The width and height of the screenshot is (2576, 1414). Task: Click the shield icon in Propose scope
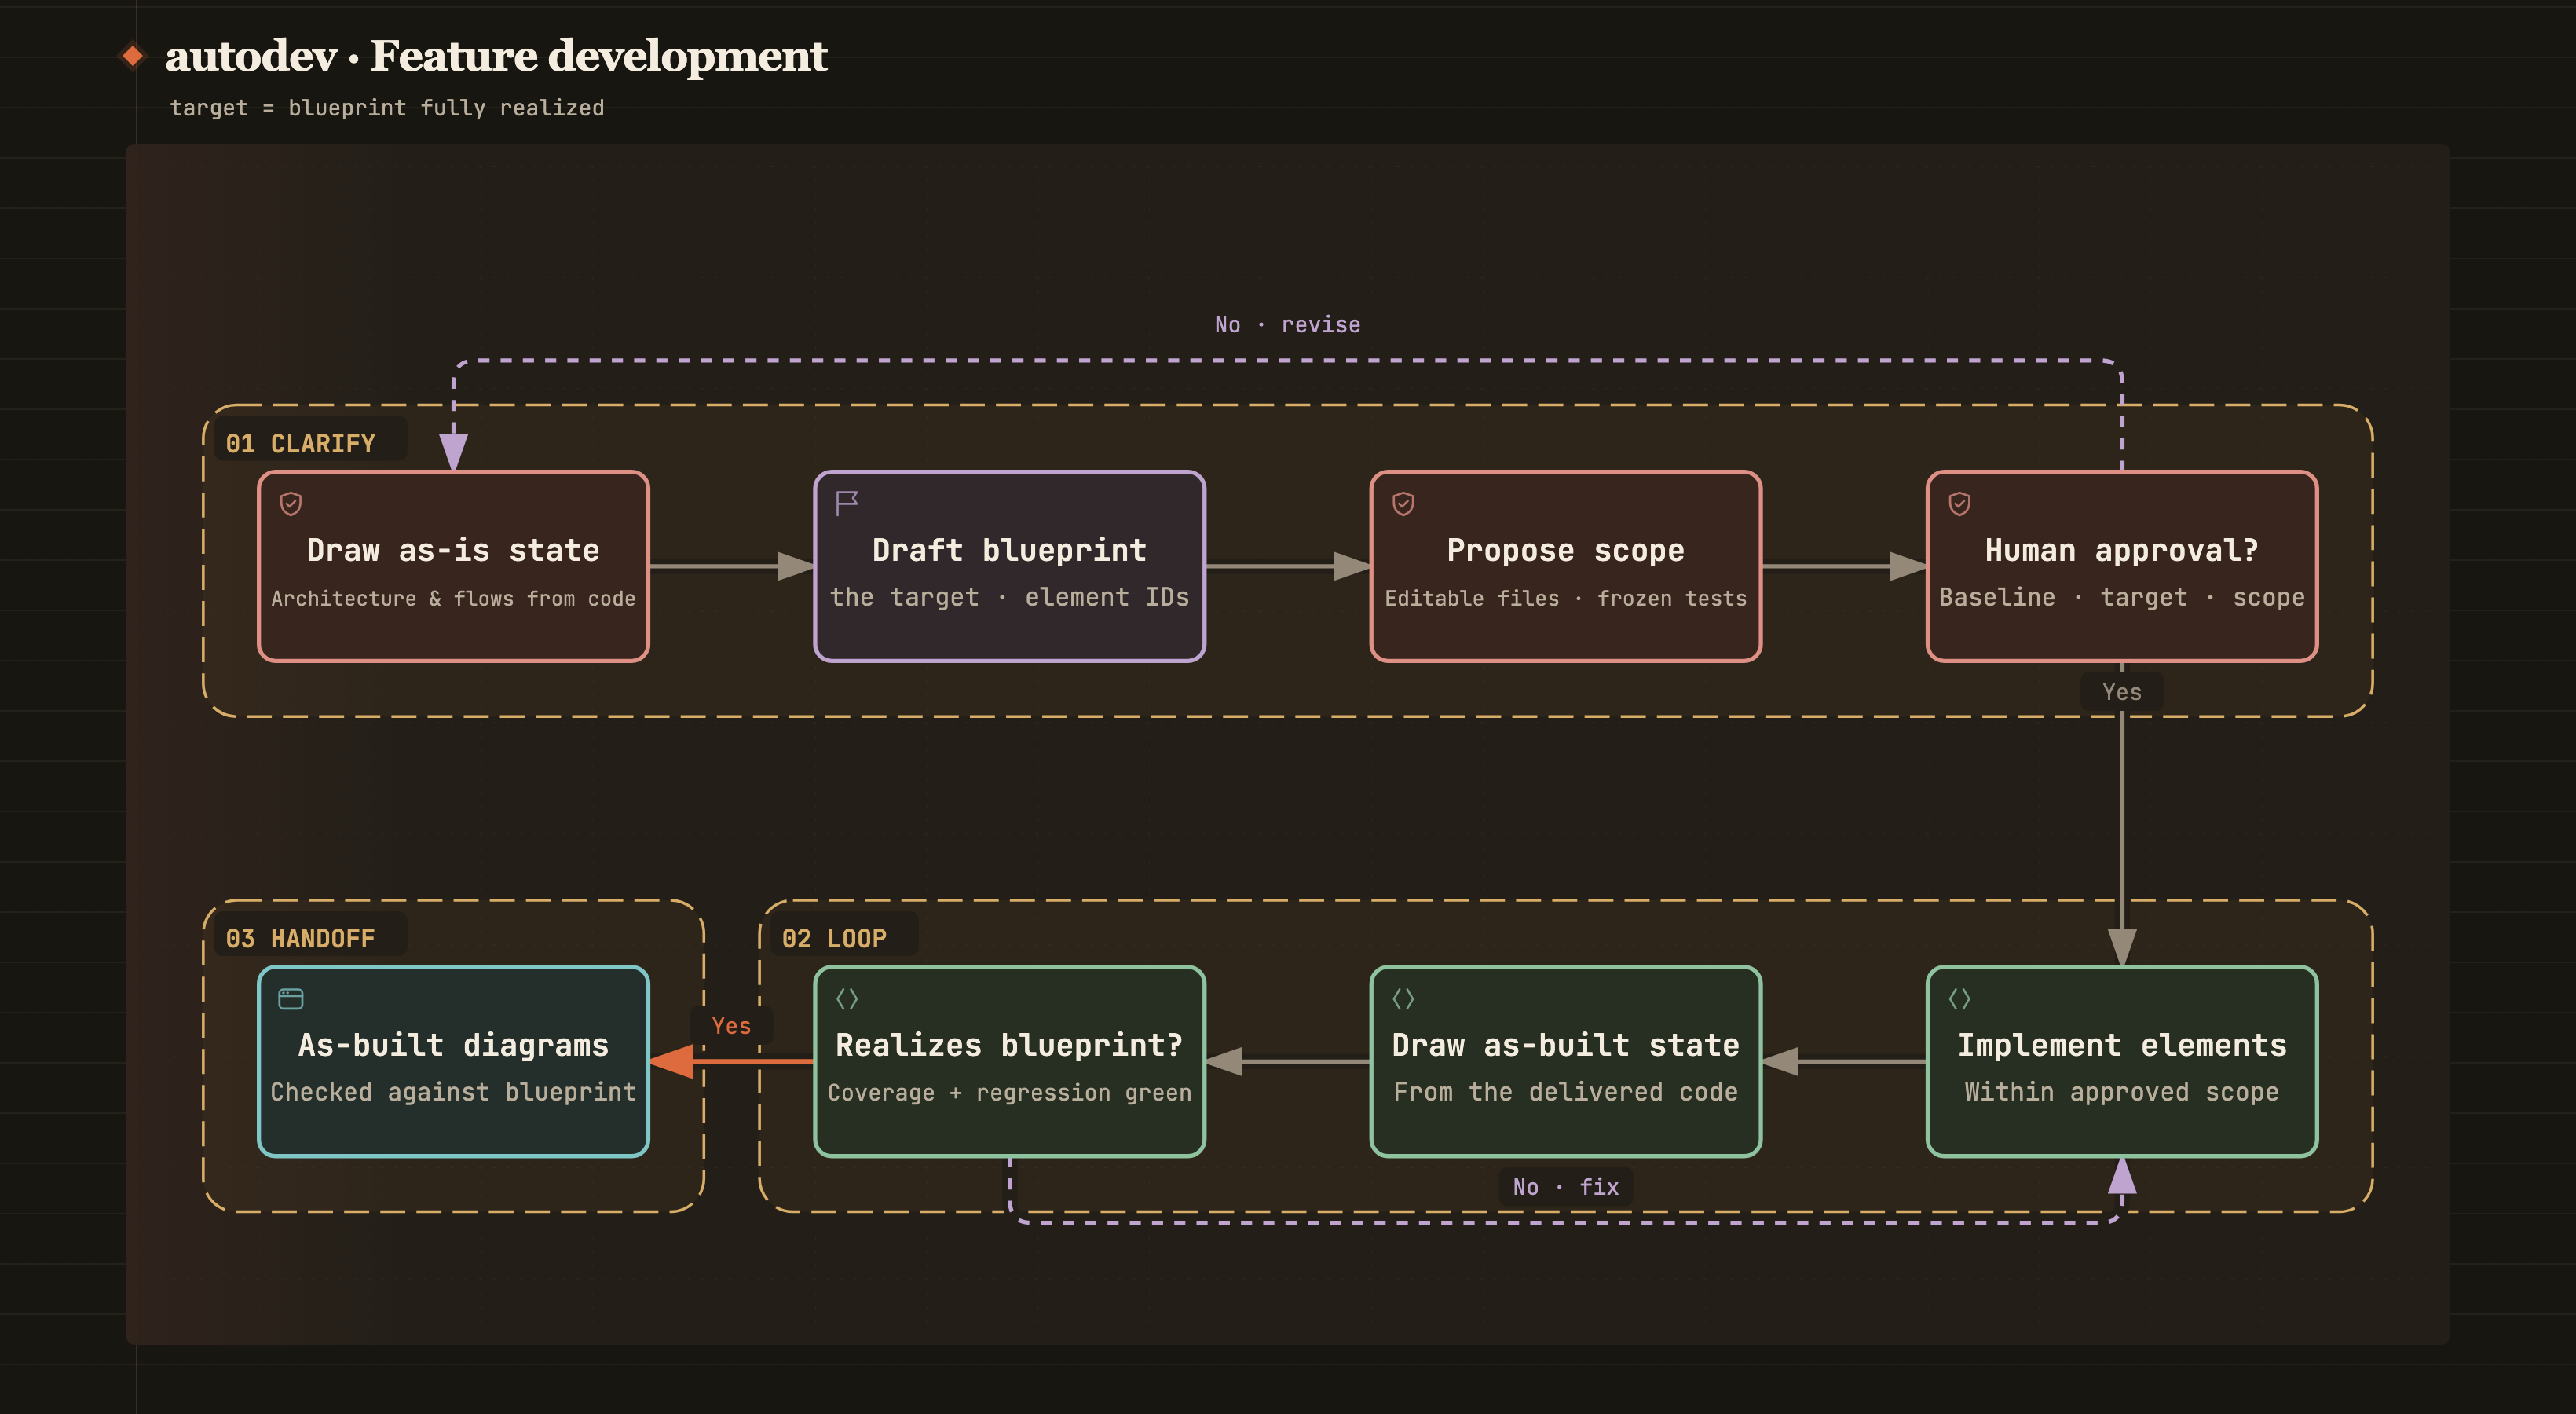[1403, 503]
